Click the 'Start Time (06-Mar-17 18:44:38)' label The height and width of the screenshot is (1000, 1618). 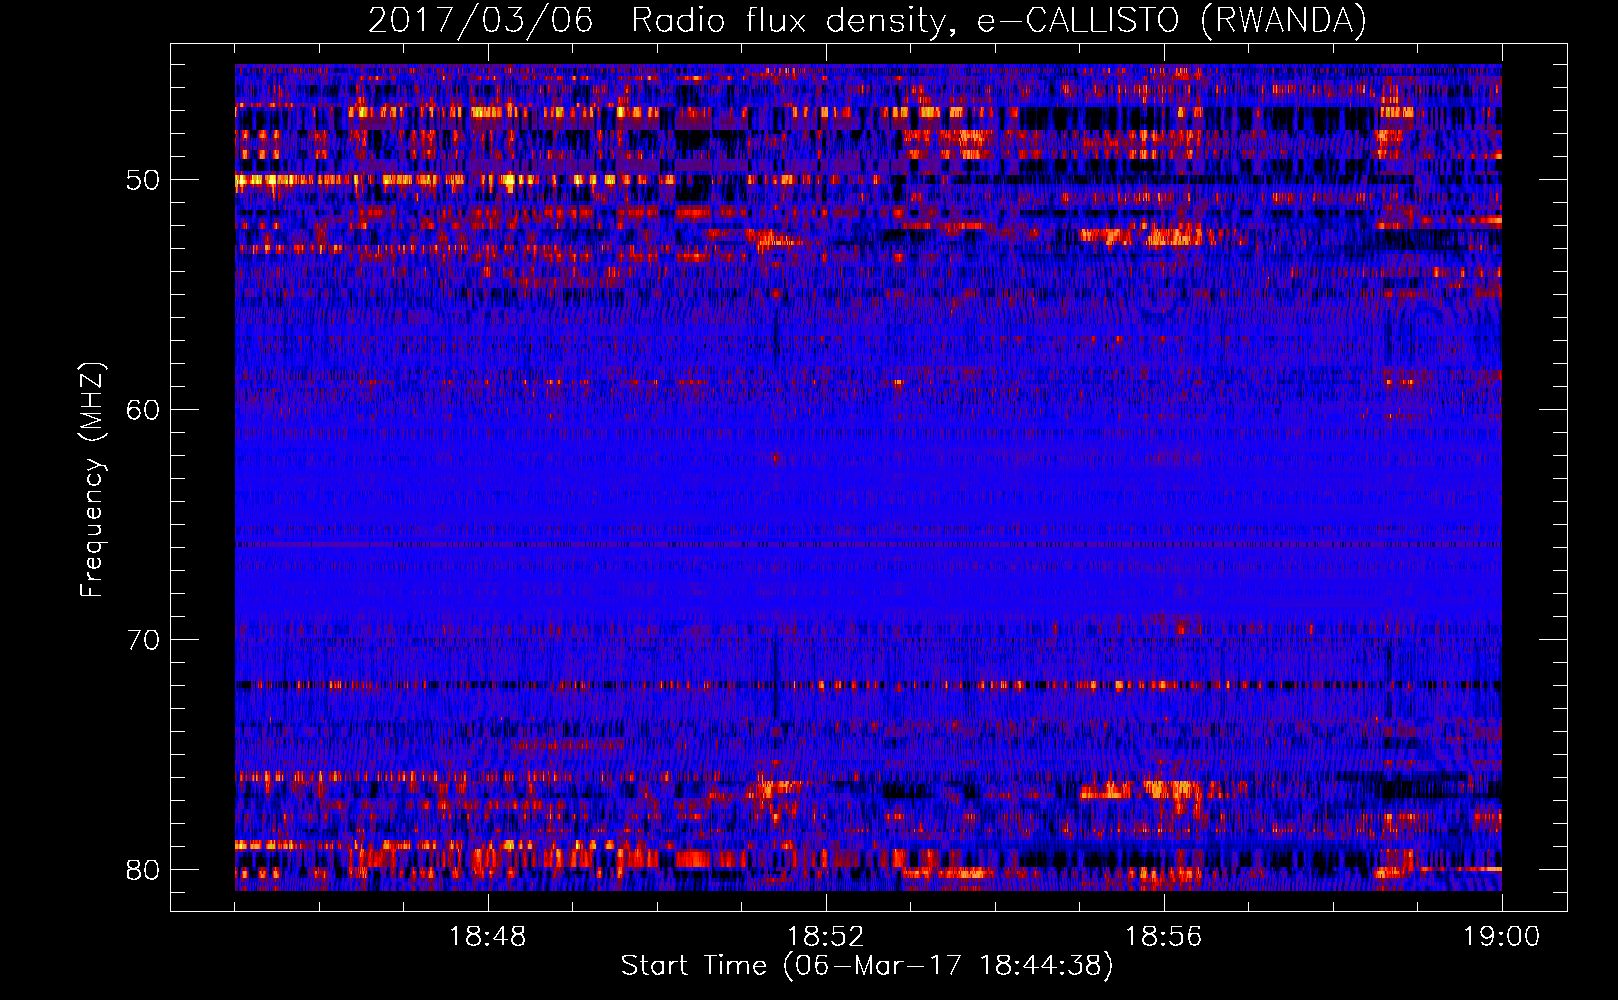pos(867,966)
